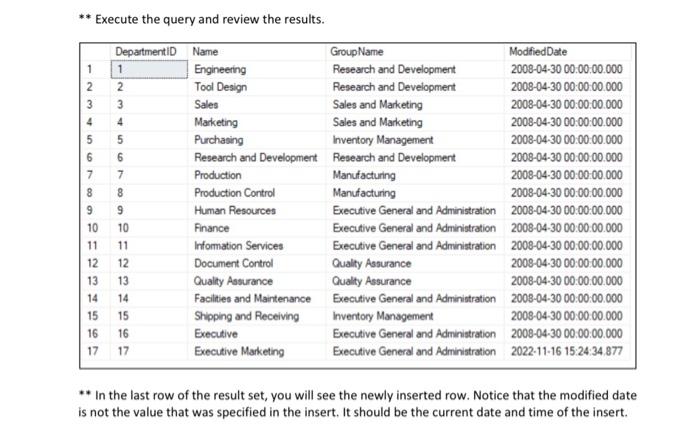The image size is (700, 433).
Task: Click the DepartmentID column header
Action: 149,52
